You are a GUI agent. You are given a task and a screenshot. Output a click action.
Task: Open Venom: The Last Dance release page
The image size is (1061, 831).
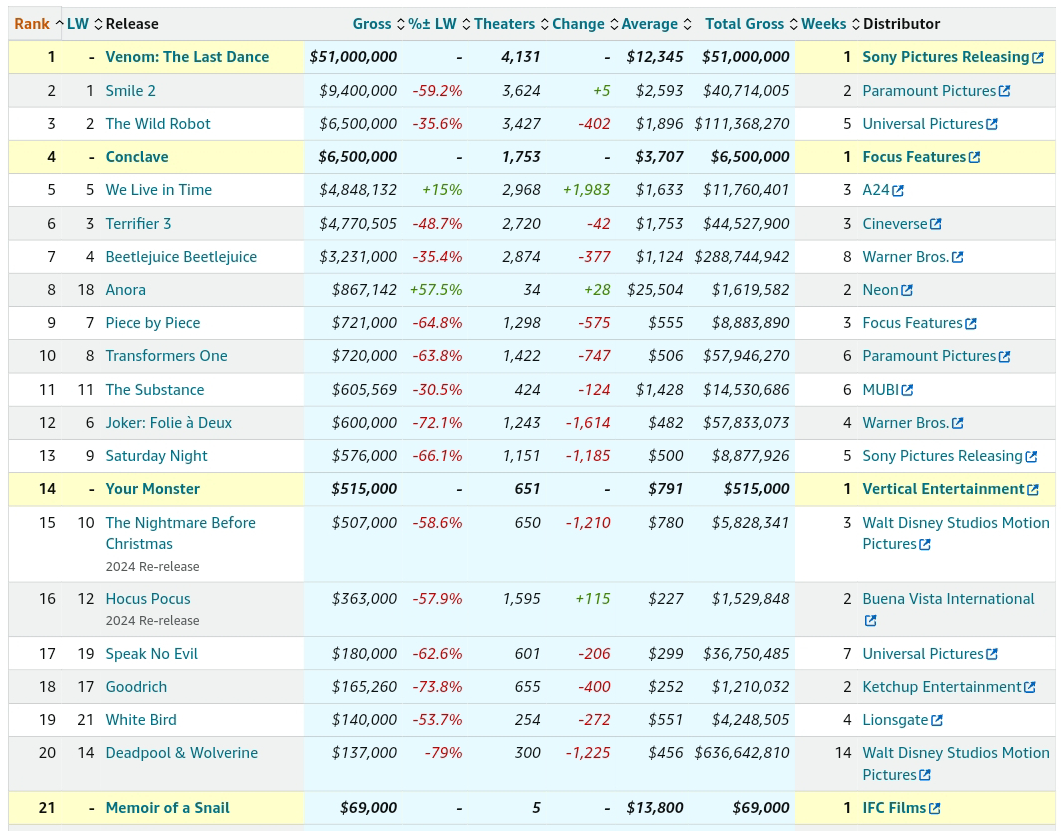tap(187, 57)
